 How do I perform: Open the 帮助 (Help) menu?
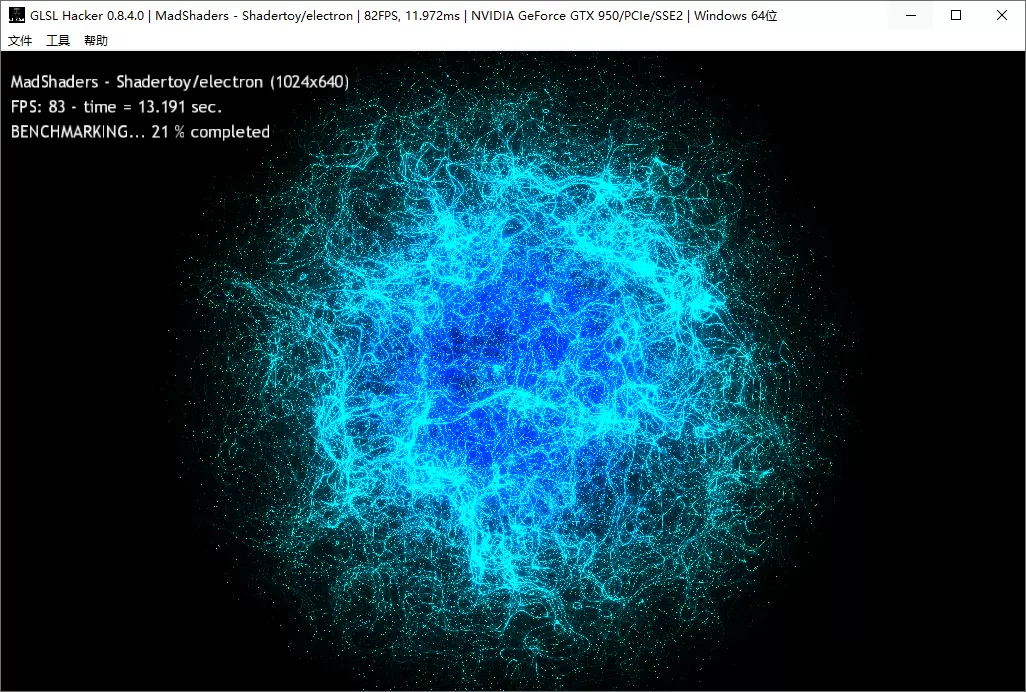95,41
